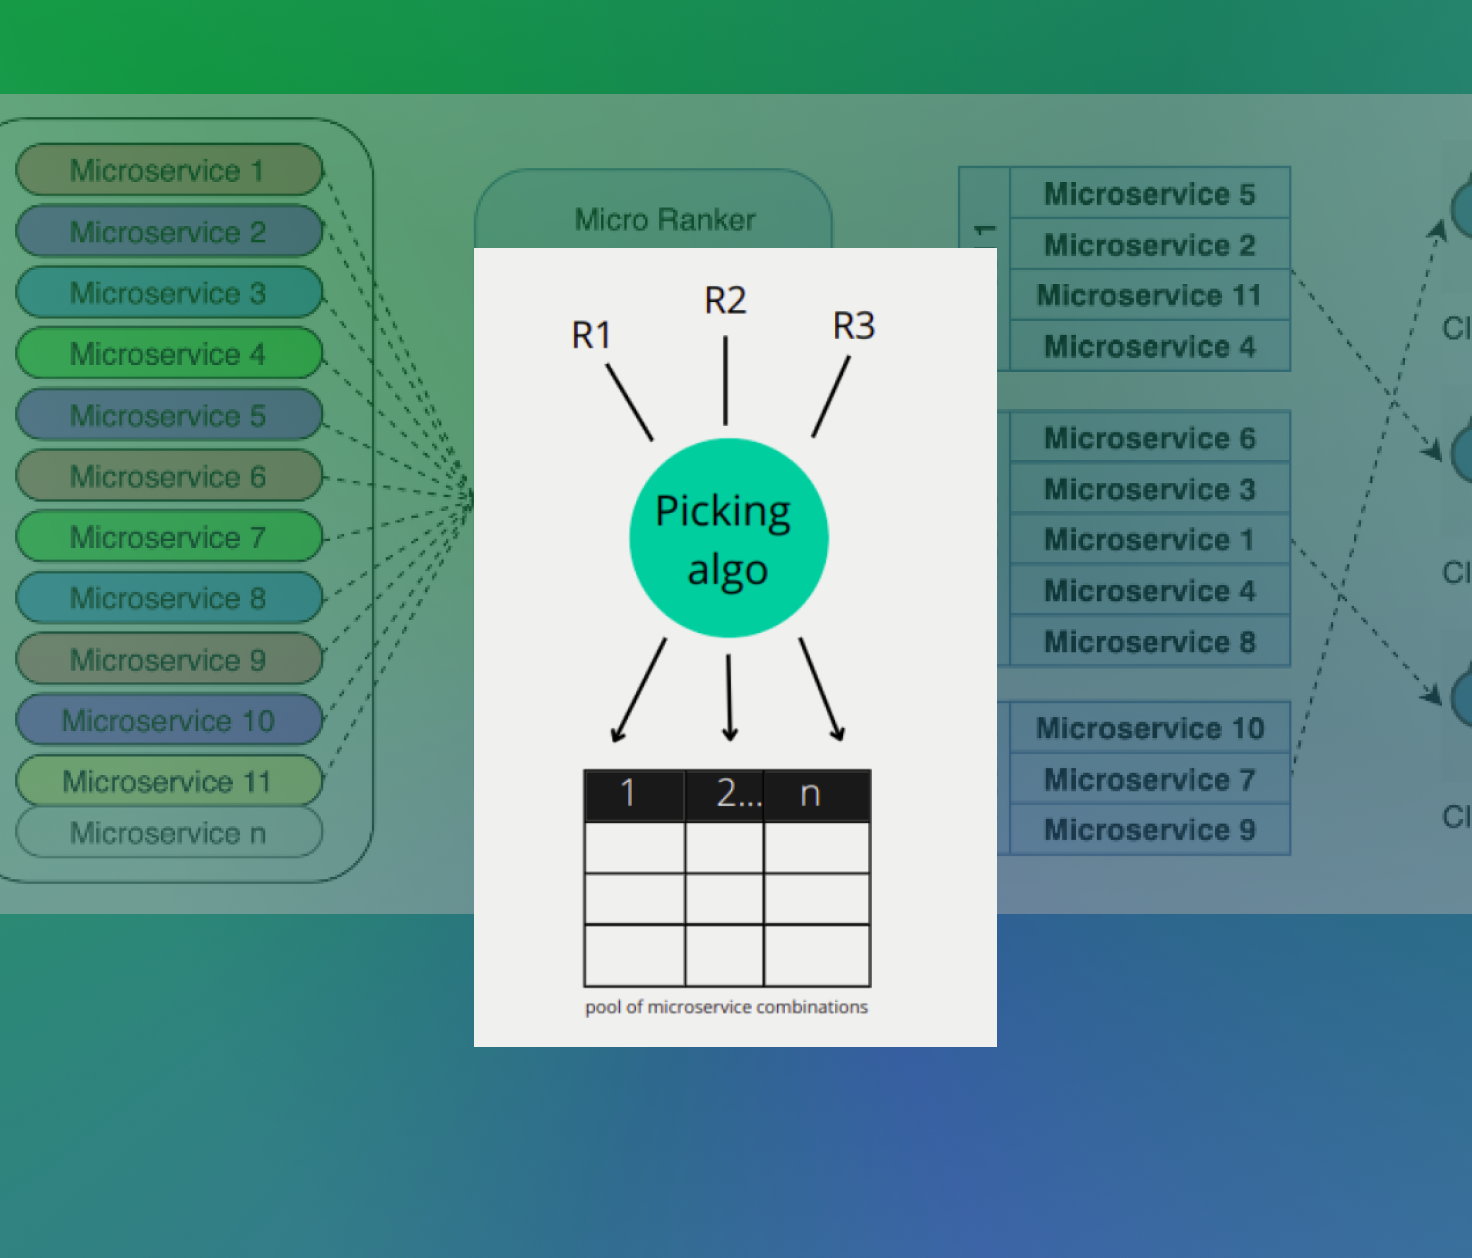The height and width of the screenshot is (1258, 1472).
Task: Click the pool of microservice combinations caption
Action: (726, 1007)
